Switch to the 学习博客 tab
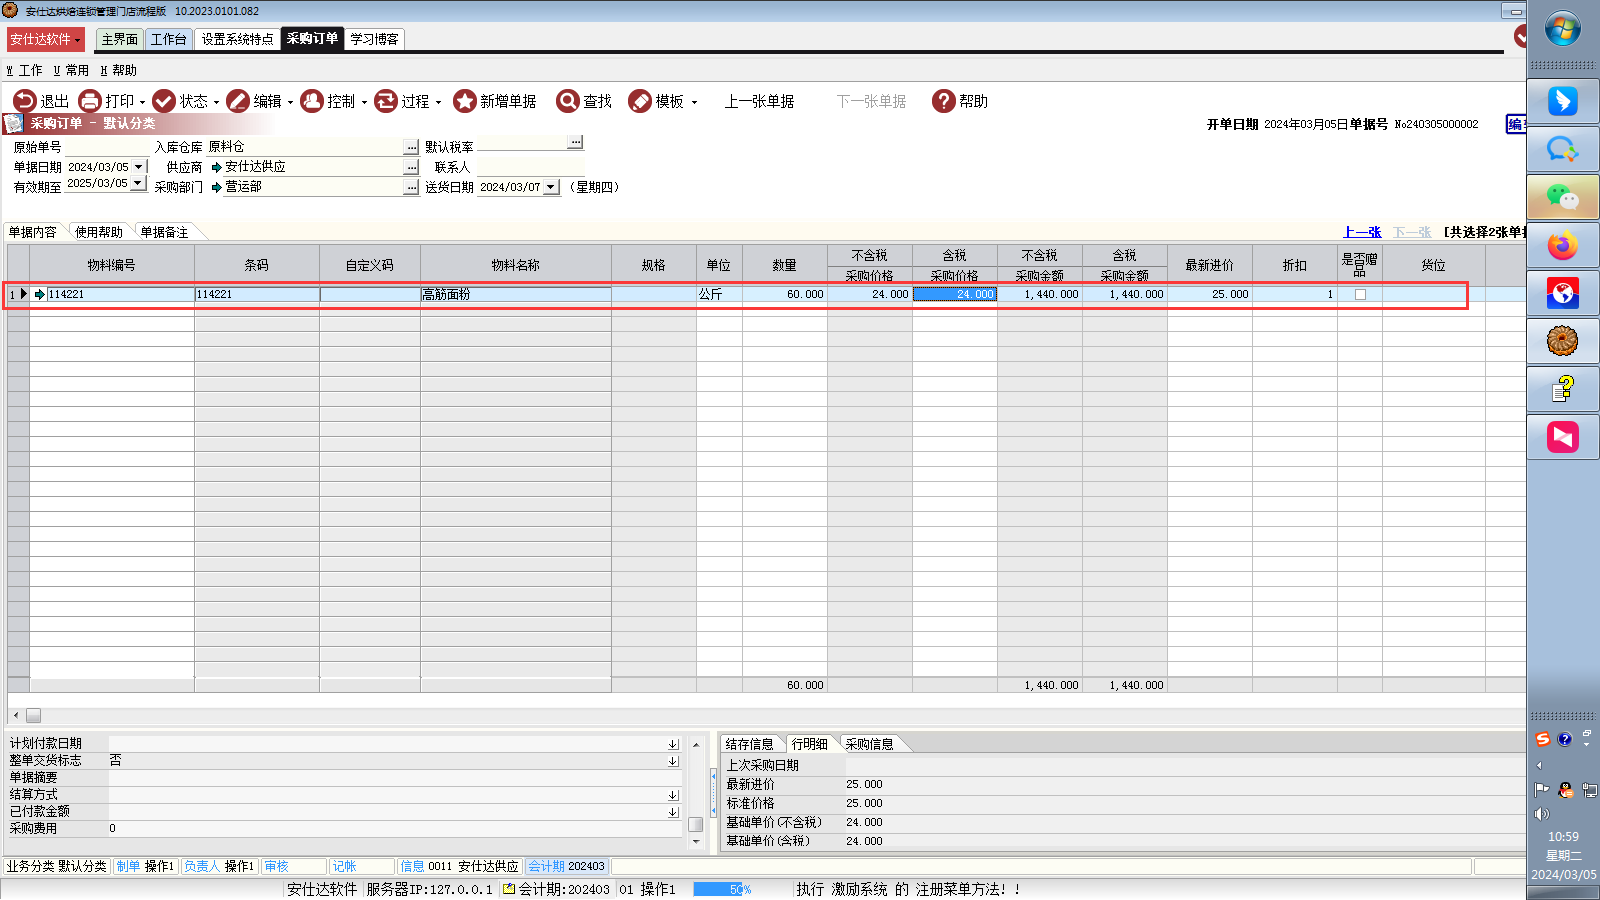This screenshot has height=900, width=1600. tap(375, 39)
